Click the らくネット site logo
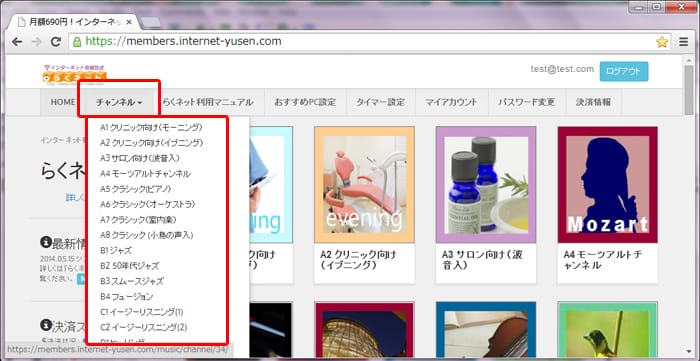 (75, 74)
